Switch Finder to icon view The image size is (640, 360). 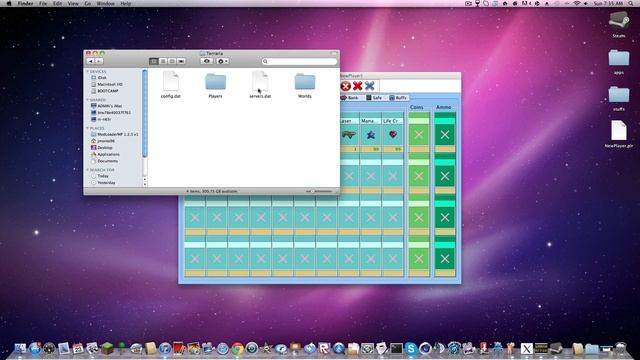tap(154, 61)
